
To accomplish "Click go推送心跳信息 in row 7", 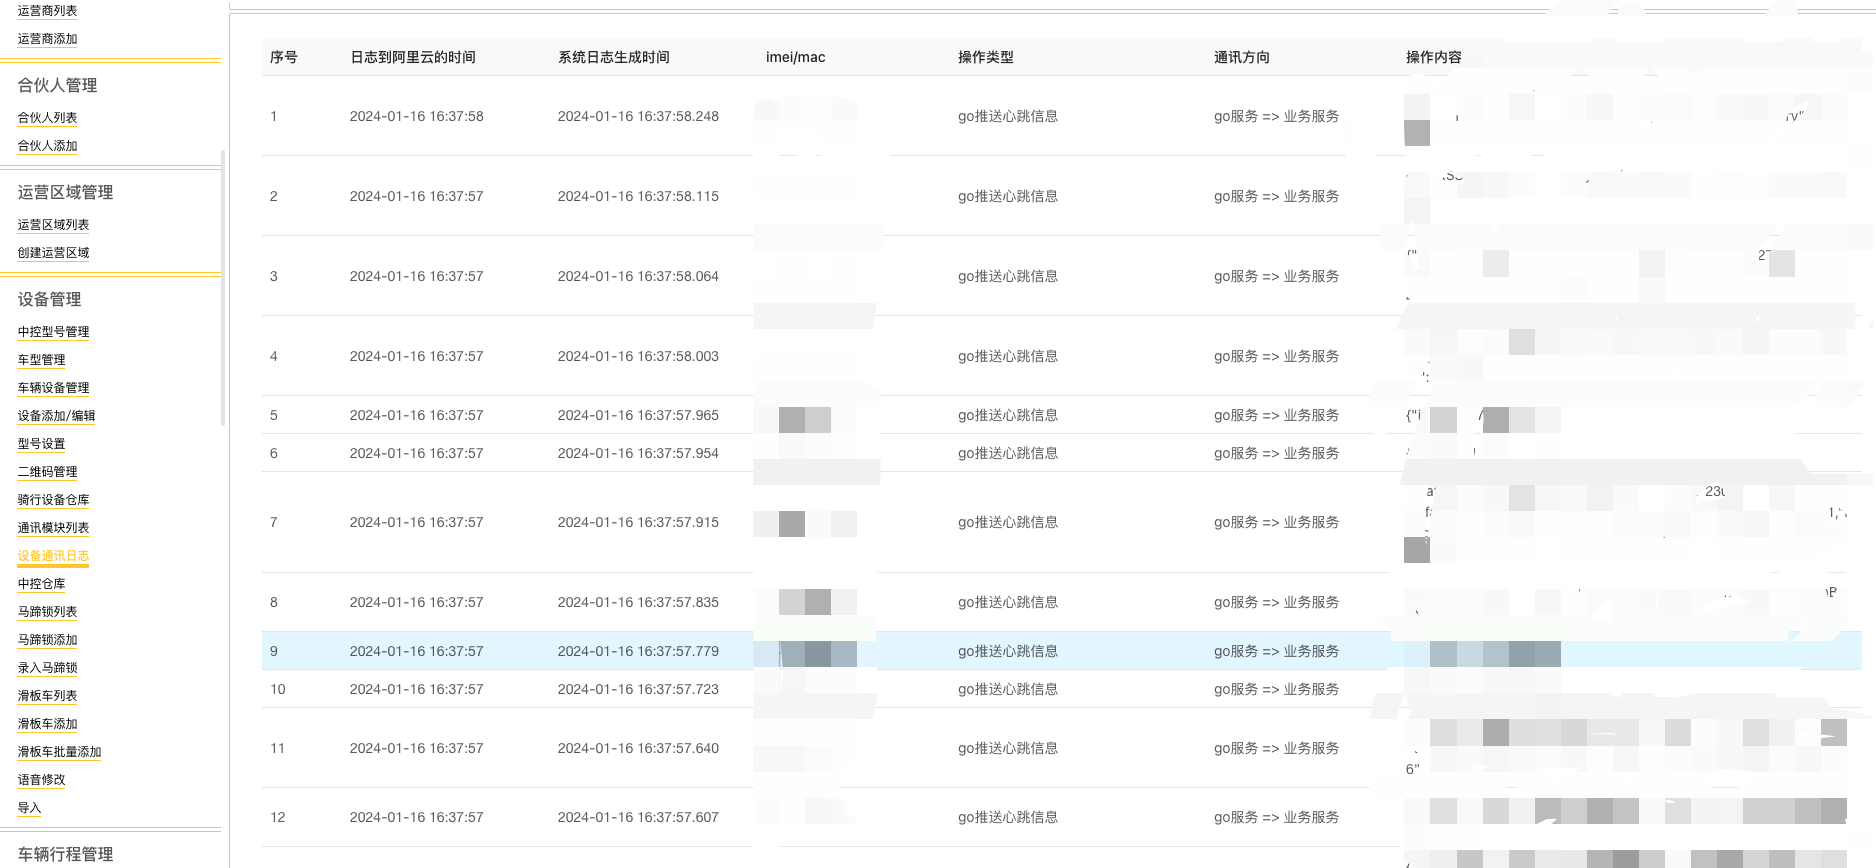I will pos(1008,522).
